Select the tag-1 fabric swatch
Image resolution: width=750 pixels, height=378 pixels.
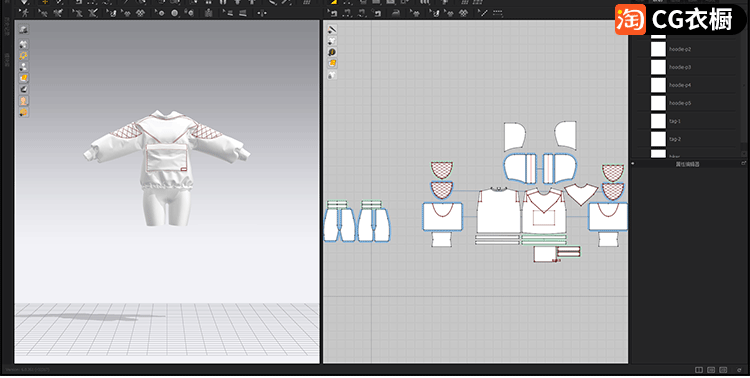(x=658, y=121)
